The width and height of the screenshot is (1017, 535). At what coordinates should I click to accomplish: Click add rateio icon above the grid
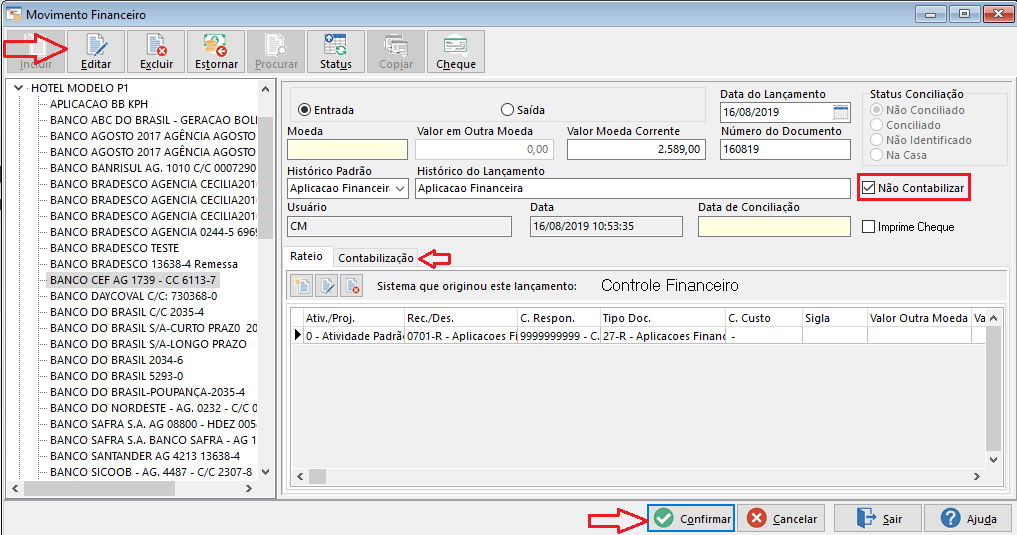click(x=302, y=285)
